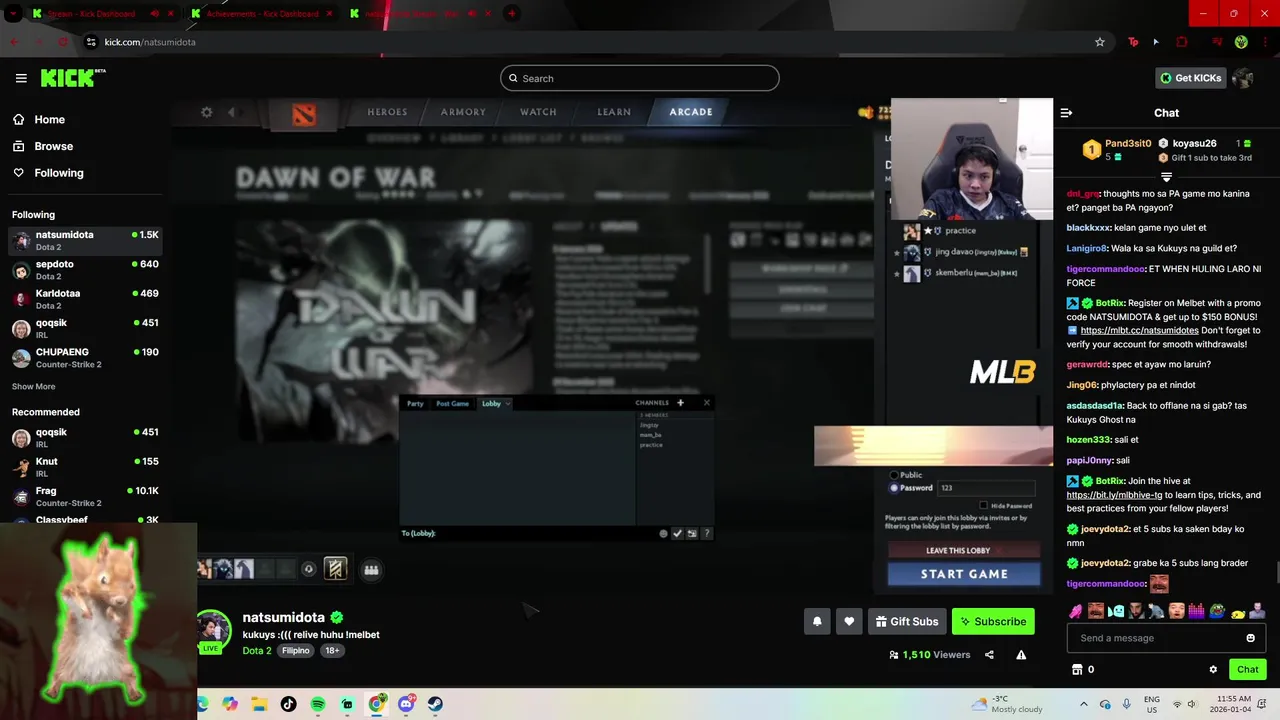
Task: Open the mlbt.cc/natsumidotes link in chat
Action: click(1139, 330)
